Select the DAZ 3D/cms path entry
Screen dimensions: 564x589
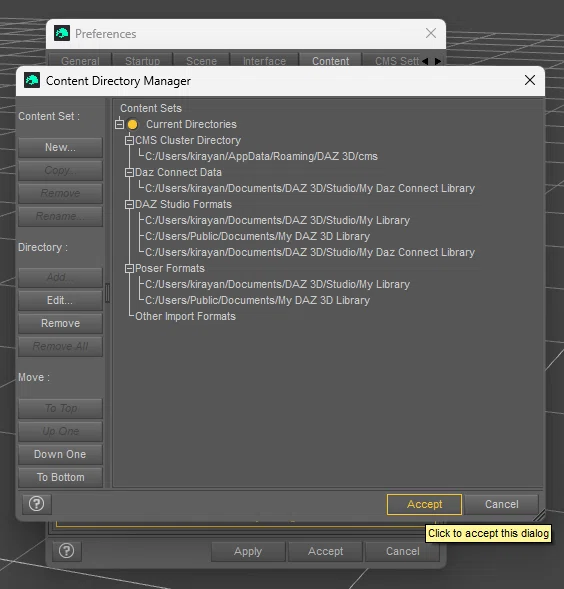coord(261,156)
